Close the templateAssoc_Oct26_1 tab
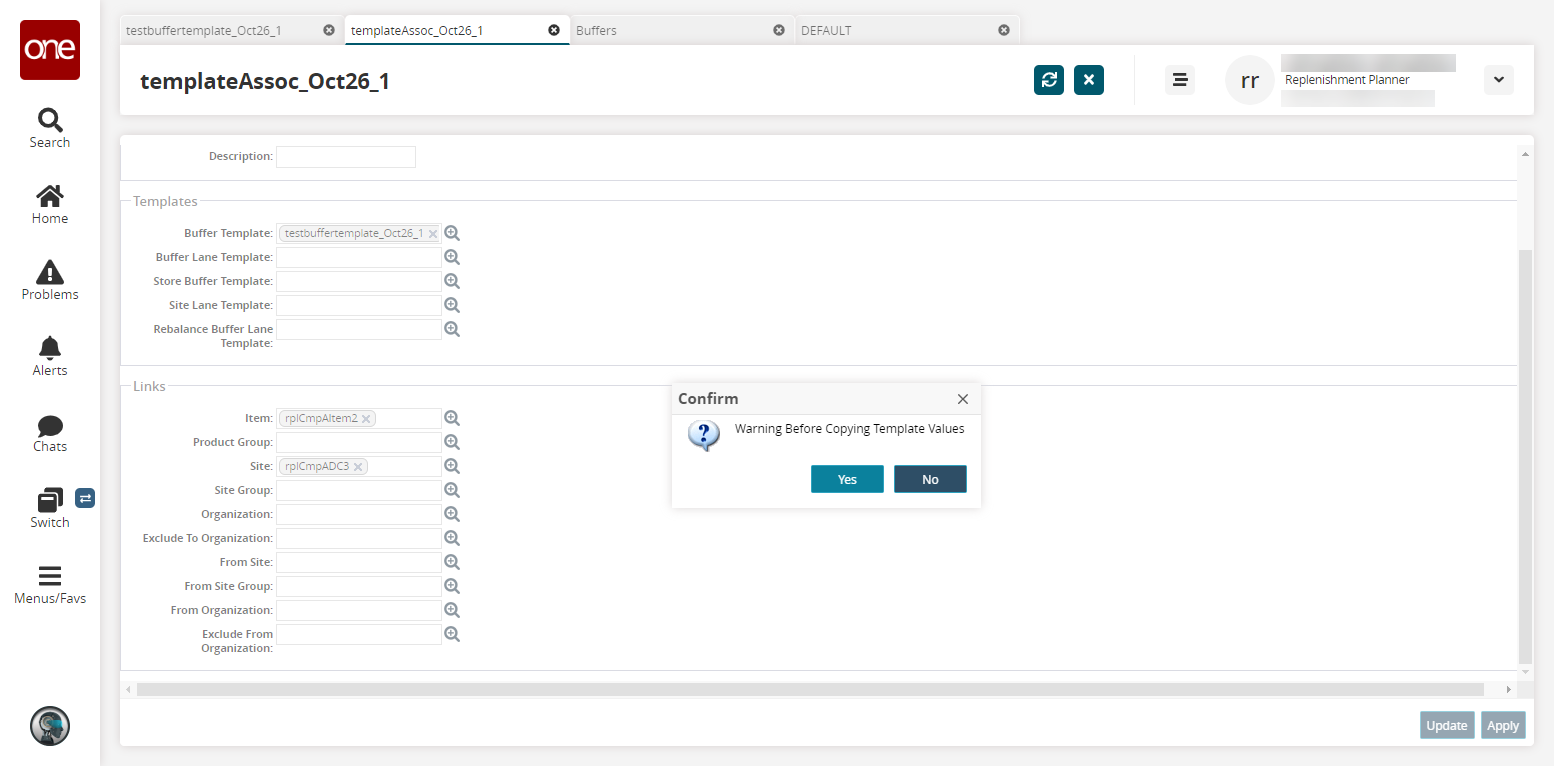The image size is (1554, 766). tap(554, 30)
